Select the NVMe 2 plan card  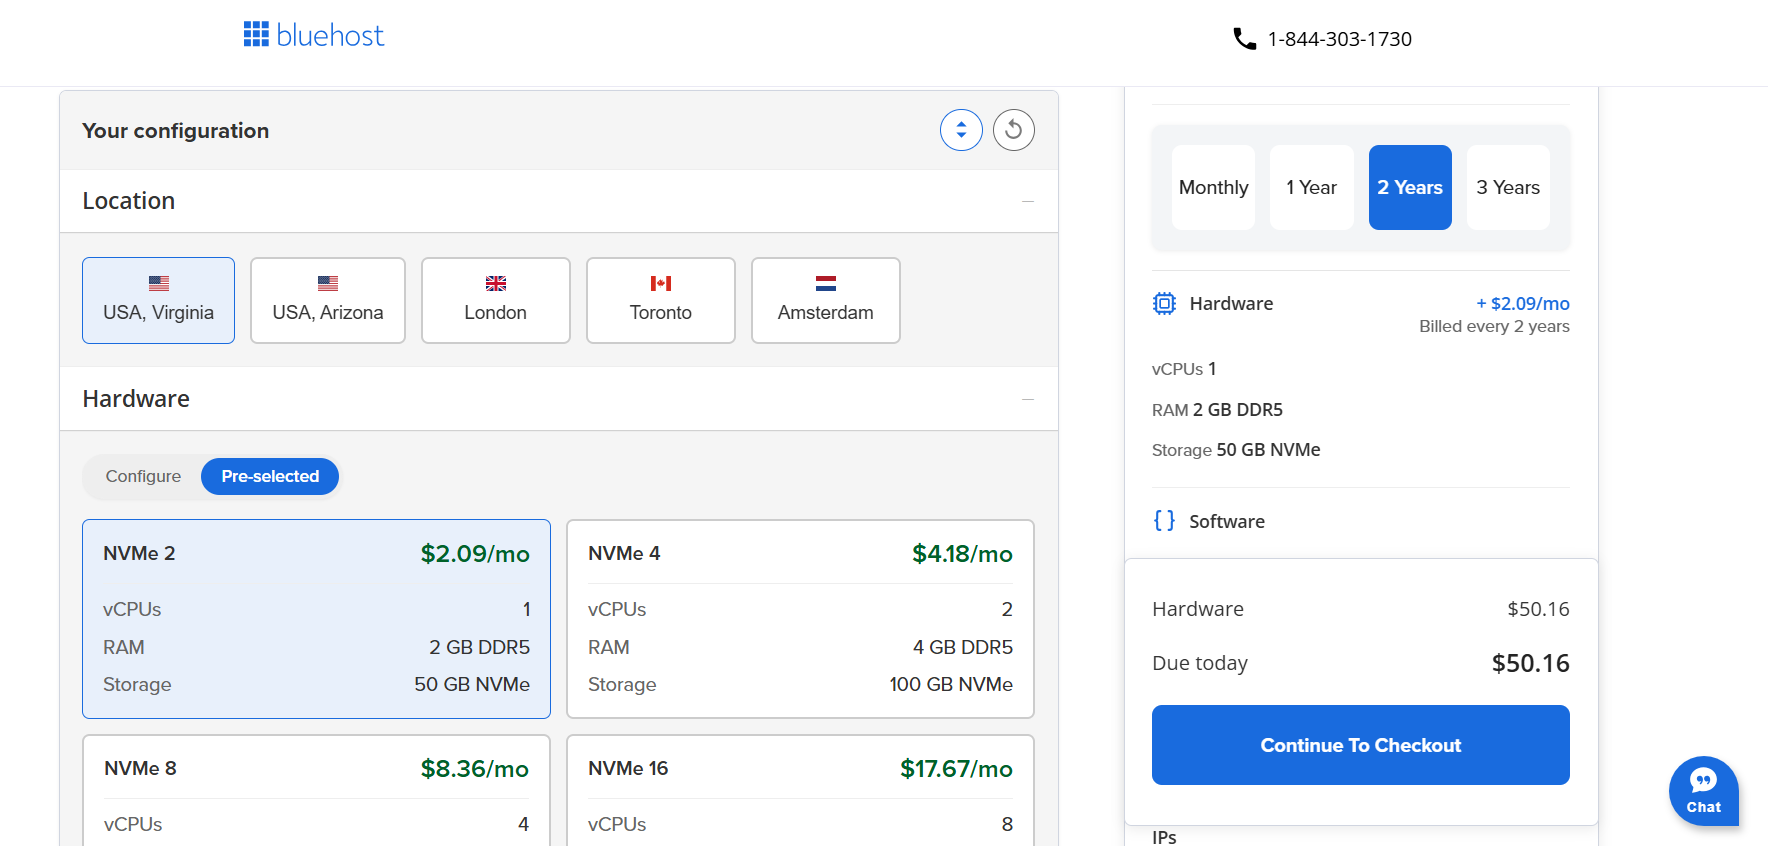click(316, 619)
